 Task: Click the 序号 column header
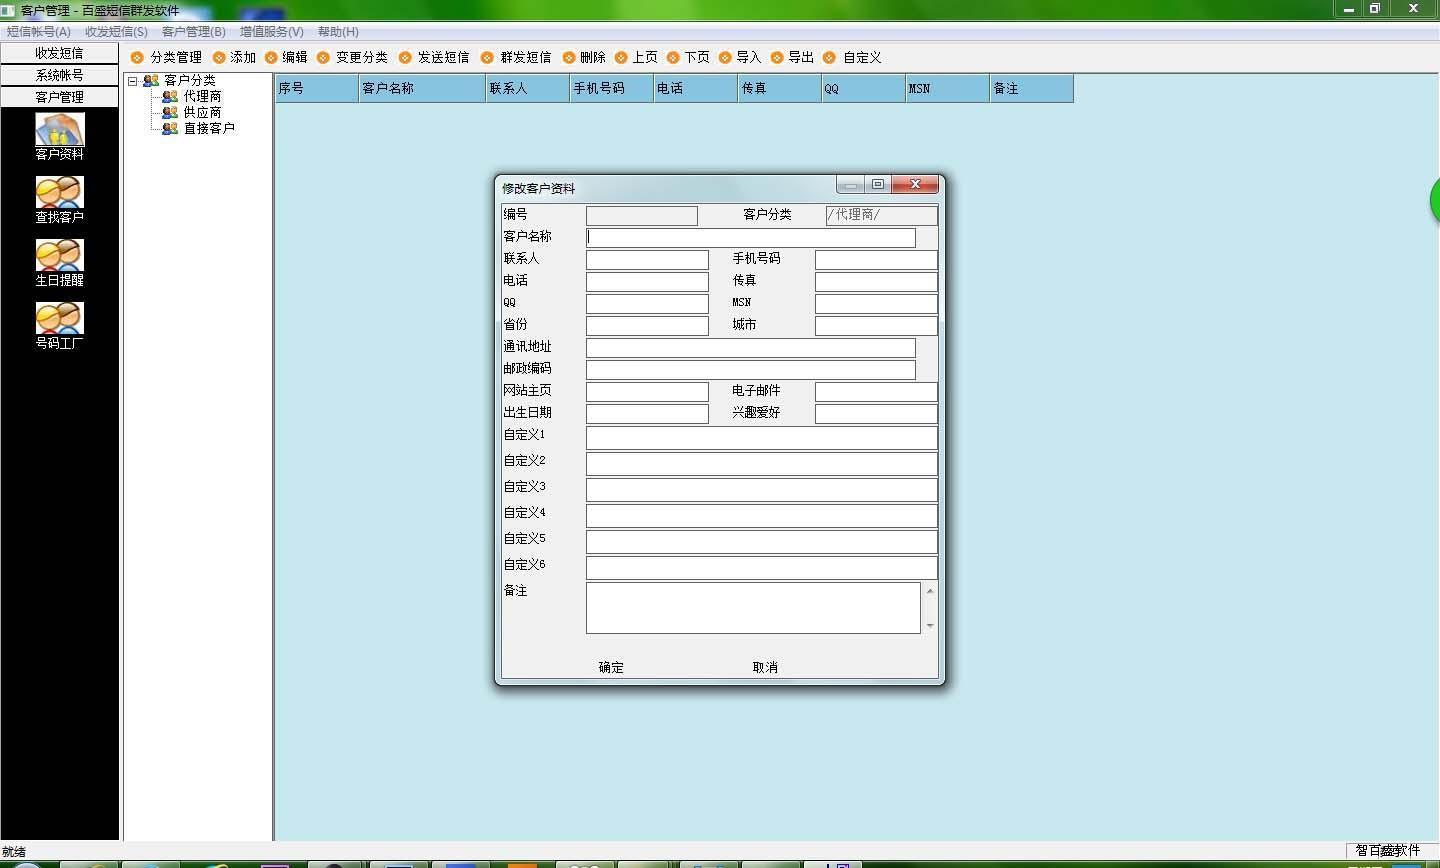point(317,88)
